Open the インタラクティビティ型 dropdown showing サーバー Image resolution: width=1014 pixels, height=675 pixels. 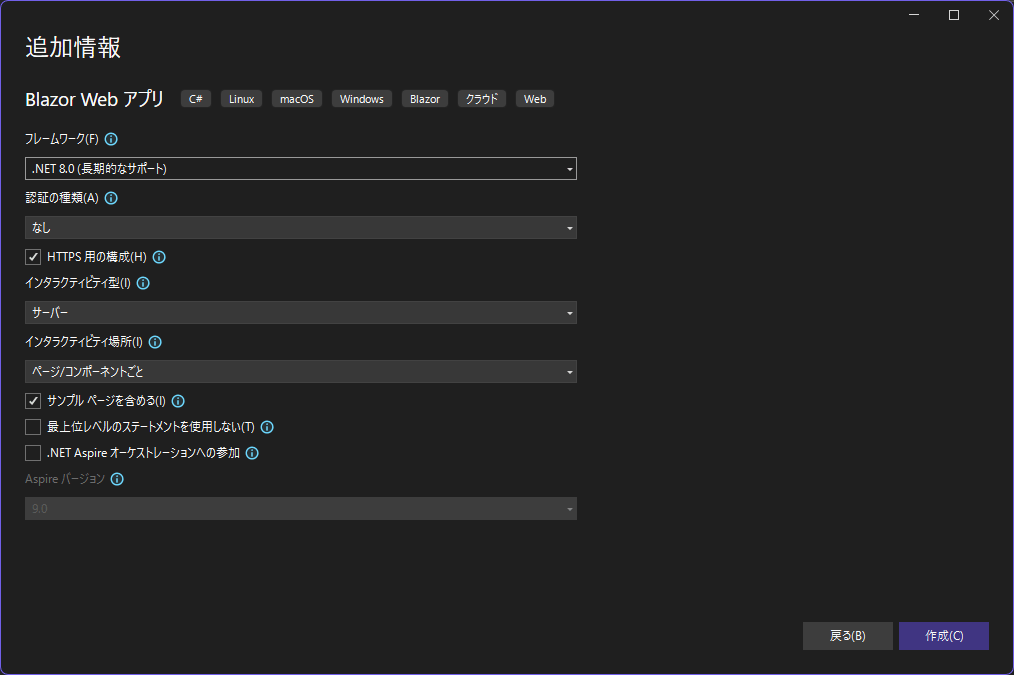(301, 312)
